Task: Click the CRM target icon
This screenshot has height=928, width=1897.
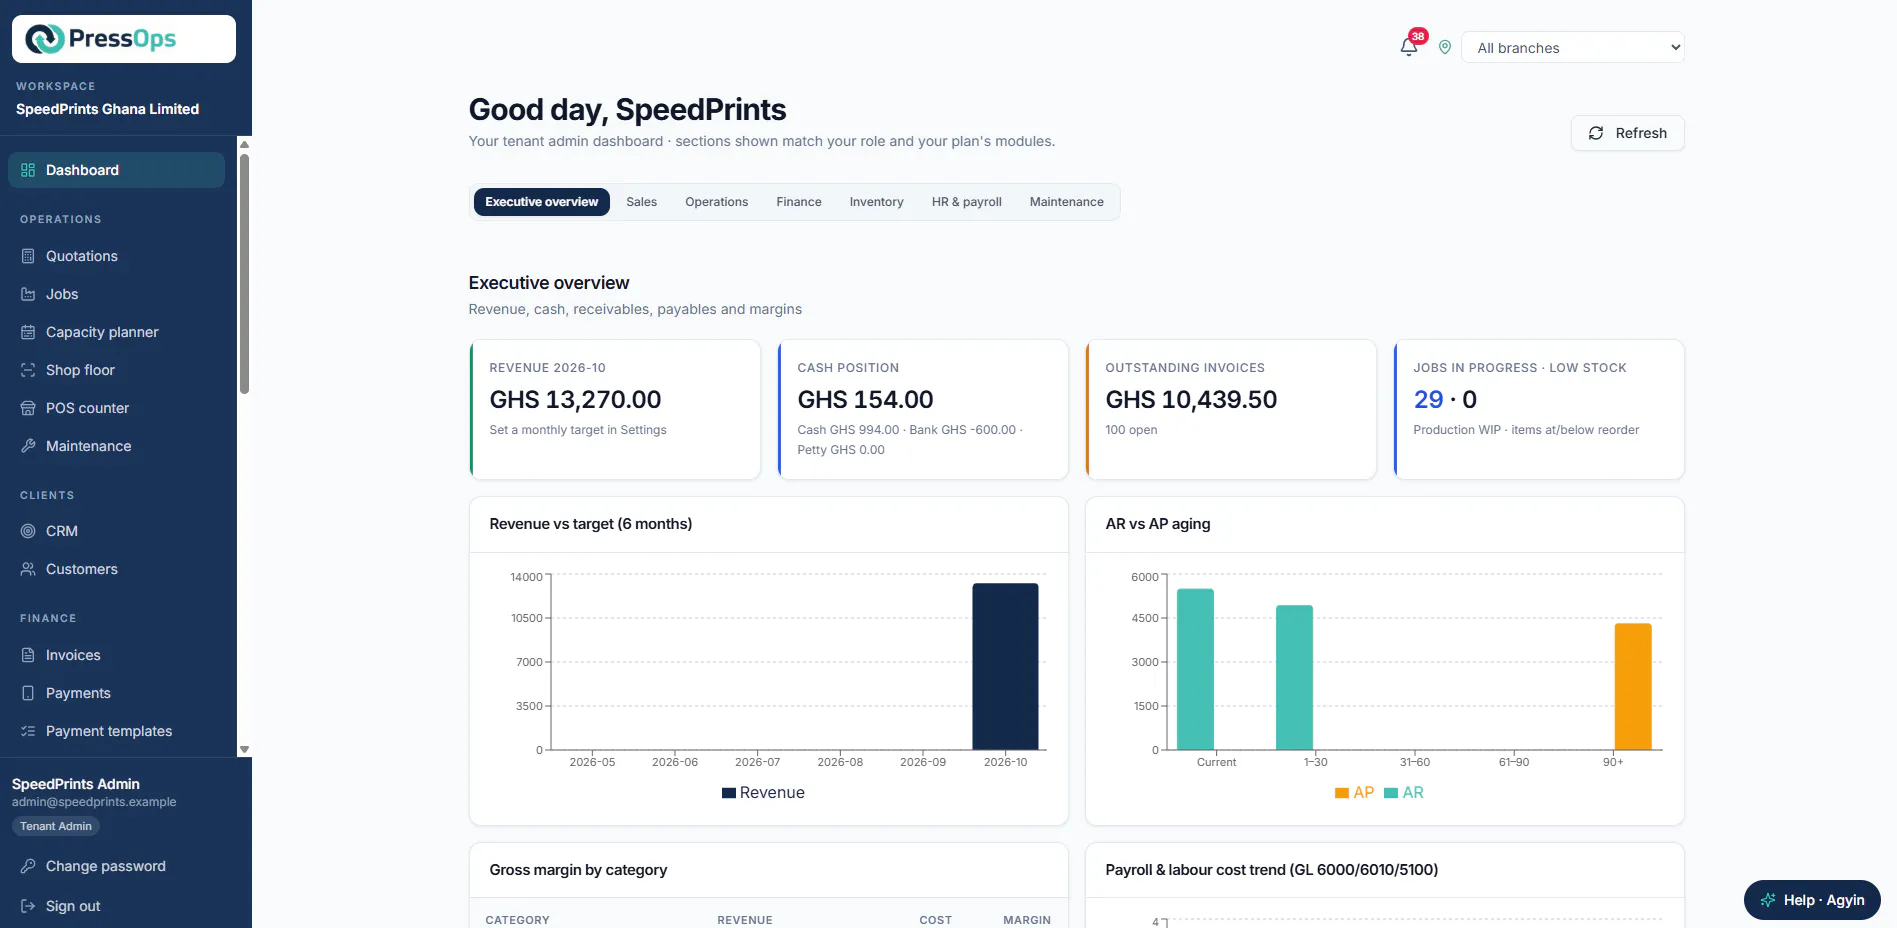Action: (28, 531)
